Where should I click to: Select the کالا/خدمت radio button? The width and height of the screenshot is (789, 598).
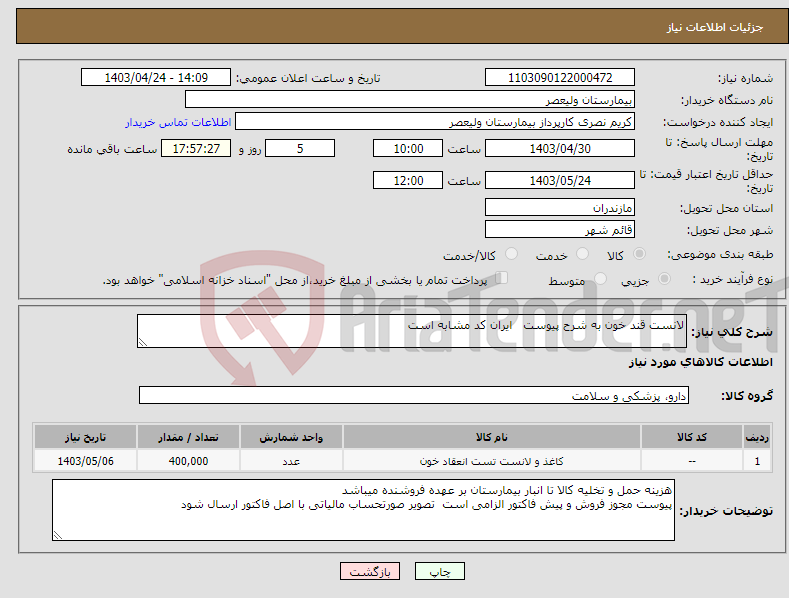pyautogui.click(x=511, y=254)
